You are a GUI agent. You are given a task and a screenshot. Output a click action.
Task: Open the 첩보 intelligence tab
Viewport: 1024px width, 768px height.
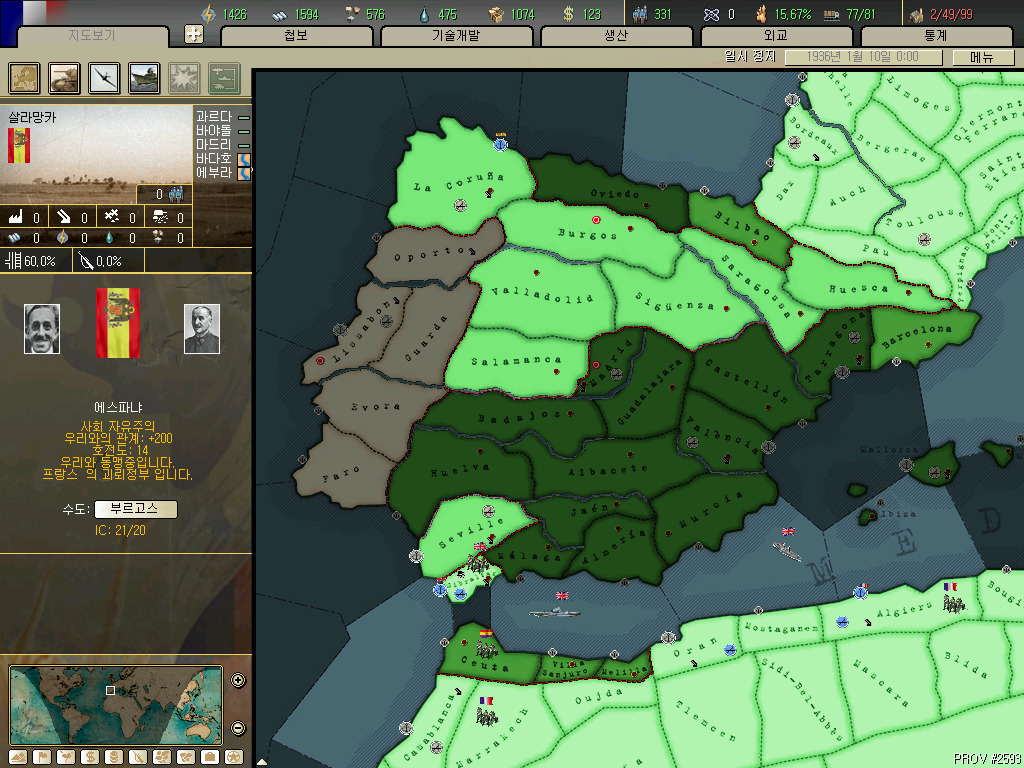[x=296, y=36]
